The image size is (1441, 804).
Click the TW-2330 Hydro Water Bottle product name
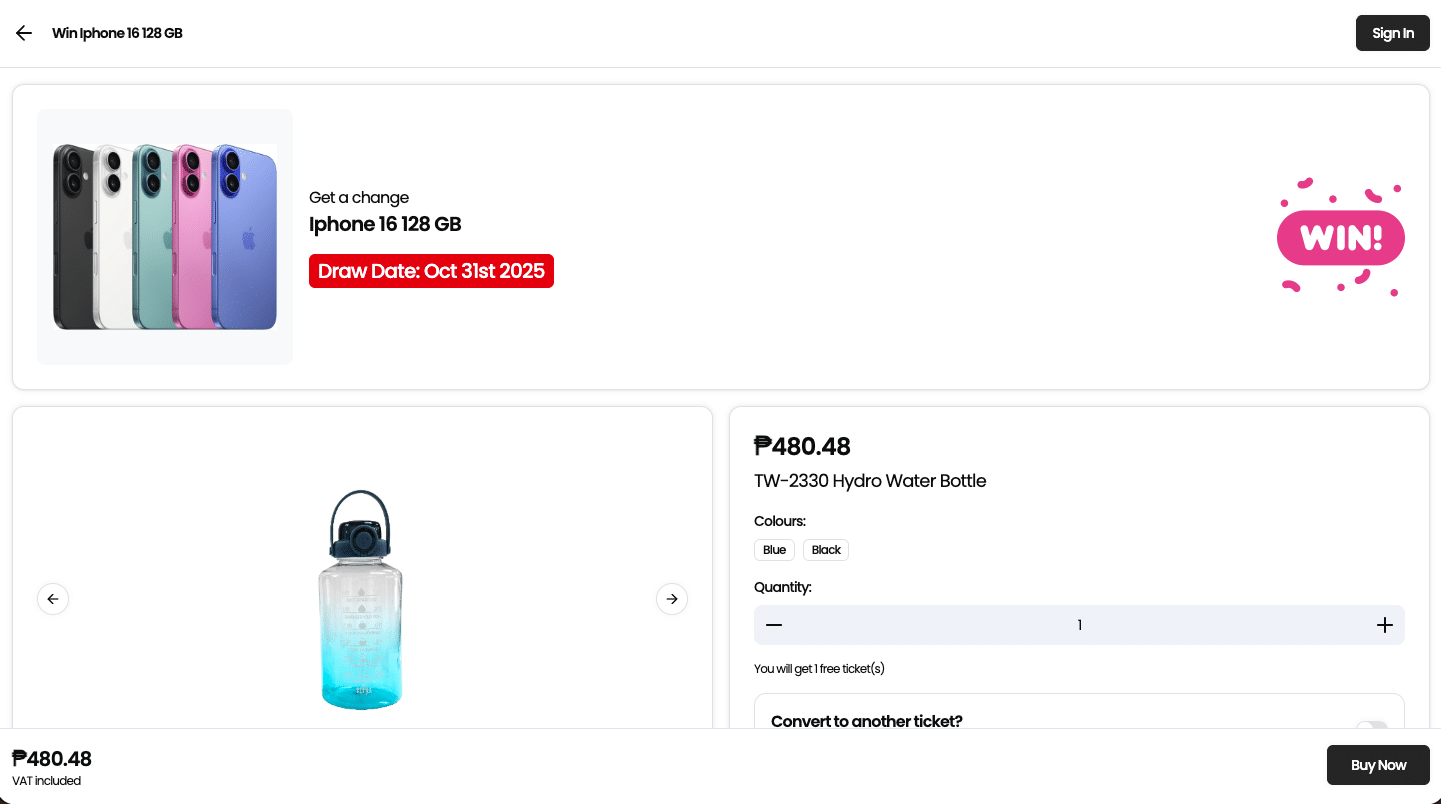click(x=870, y=481)
